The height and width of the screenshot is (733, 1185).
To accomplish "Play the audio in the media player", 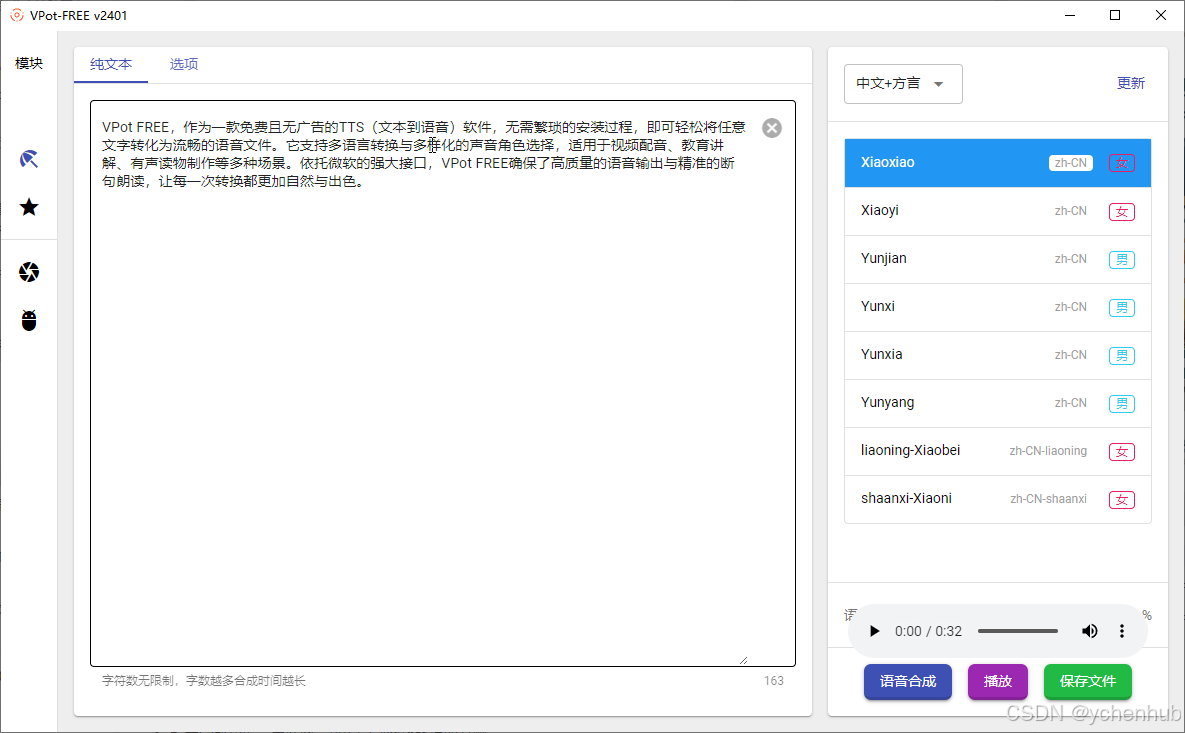I will [874, 631].
